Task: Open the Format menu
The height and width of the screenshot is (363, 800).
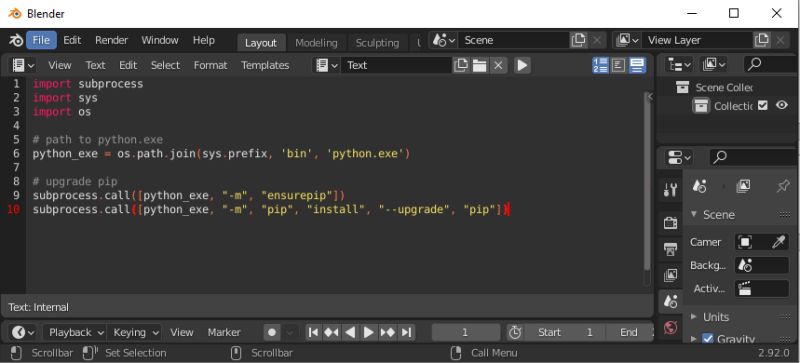Action: pos(210,65)
